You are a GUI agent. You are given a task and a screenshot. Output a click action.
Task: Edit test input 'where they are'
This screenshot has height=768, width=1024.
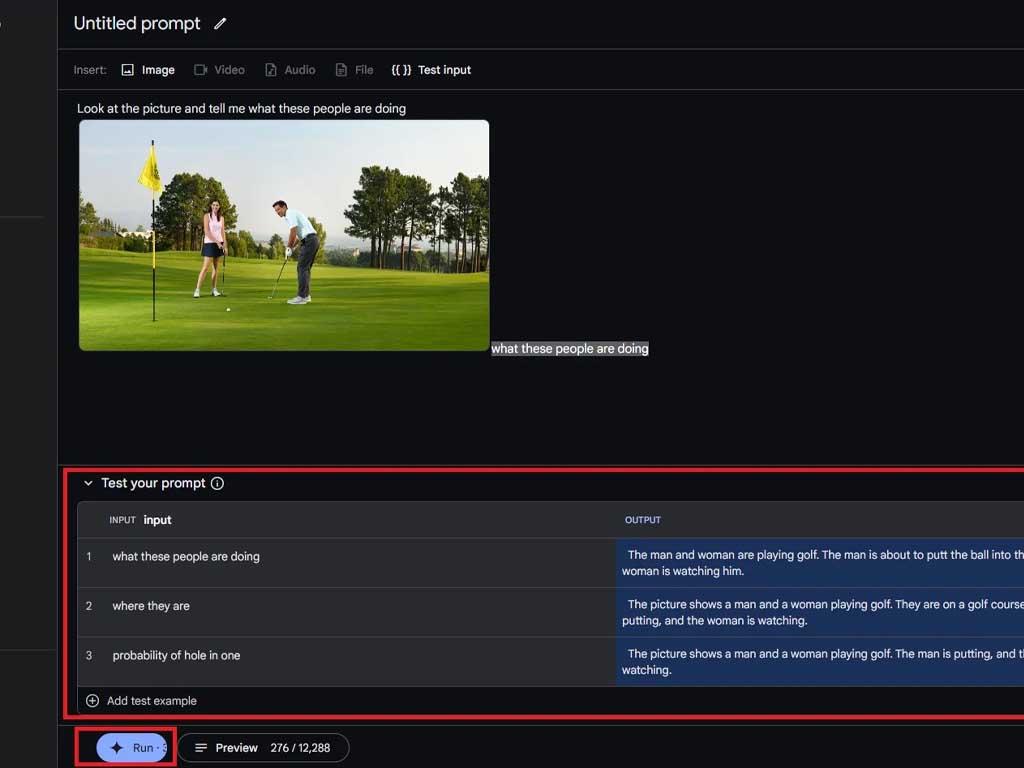coord(151,606)
